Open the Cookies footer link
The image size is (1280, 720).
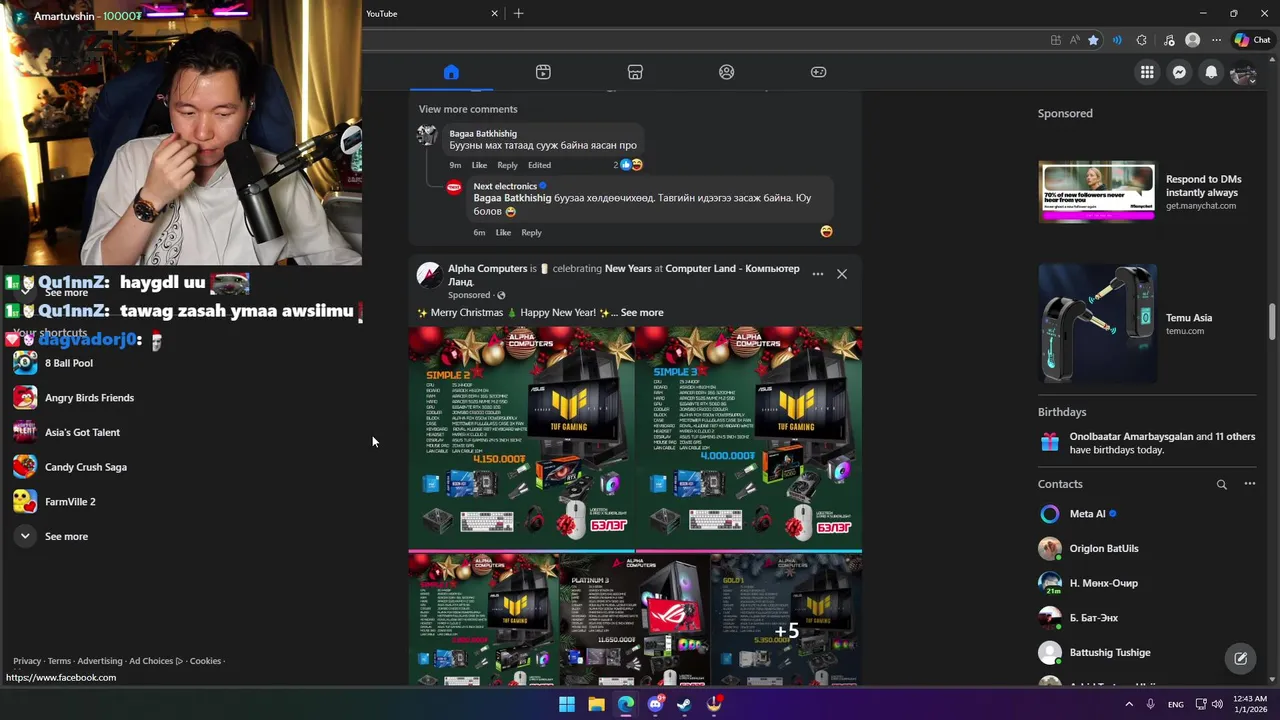tap(205, 661)
